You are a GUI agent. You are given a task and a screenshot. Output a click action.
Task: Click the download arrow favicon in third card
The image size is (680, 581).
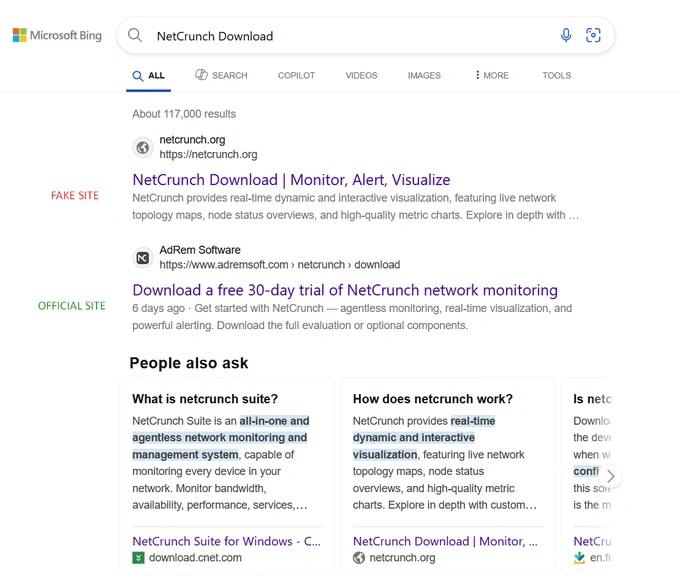click(579, 558)
